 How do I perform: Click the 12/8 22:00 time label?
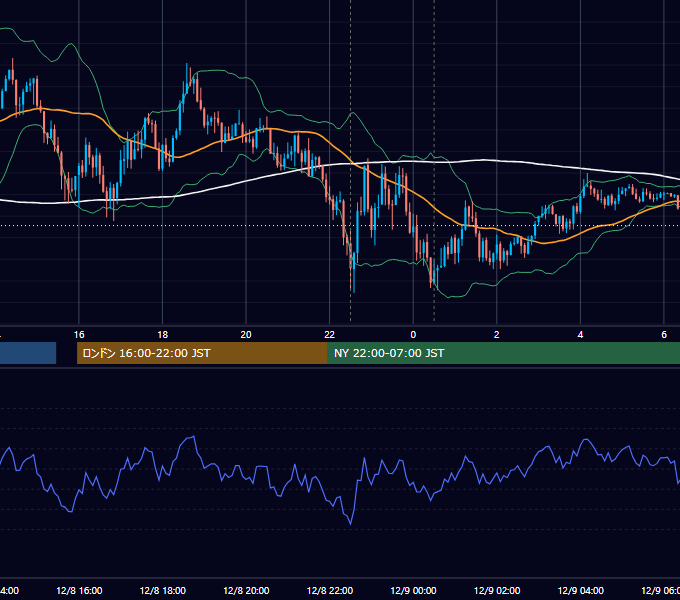tap(330, 590)
